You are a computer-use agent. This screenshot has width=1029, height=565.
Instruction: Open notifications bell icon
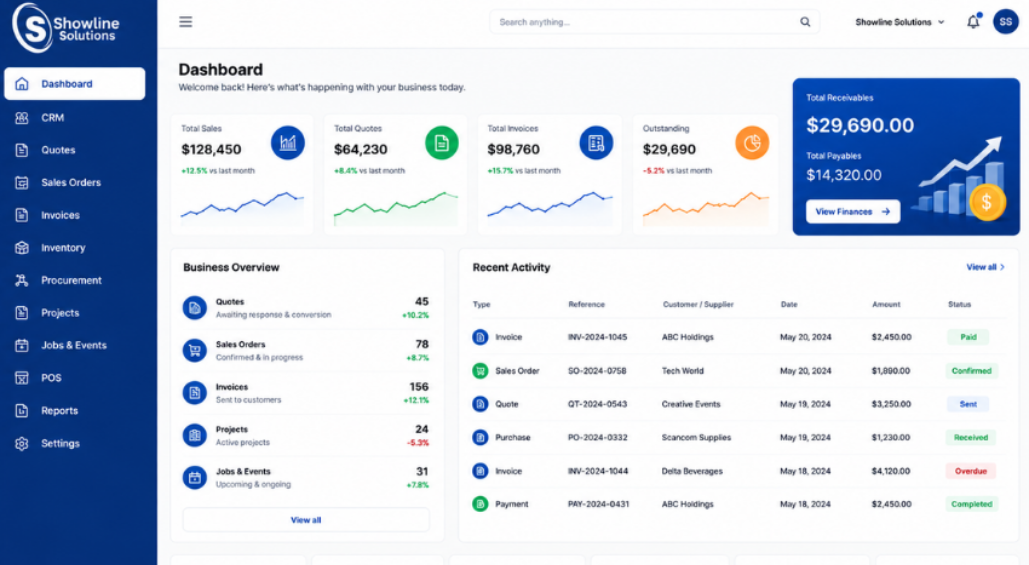tap(973, 22)
